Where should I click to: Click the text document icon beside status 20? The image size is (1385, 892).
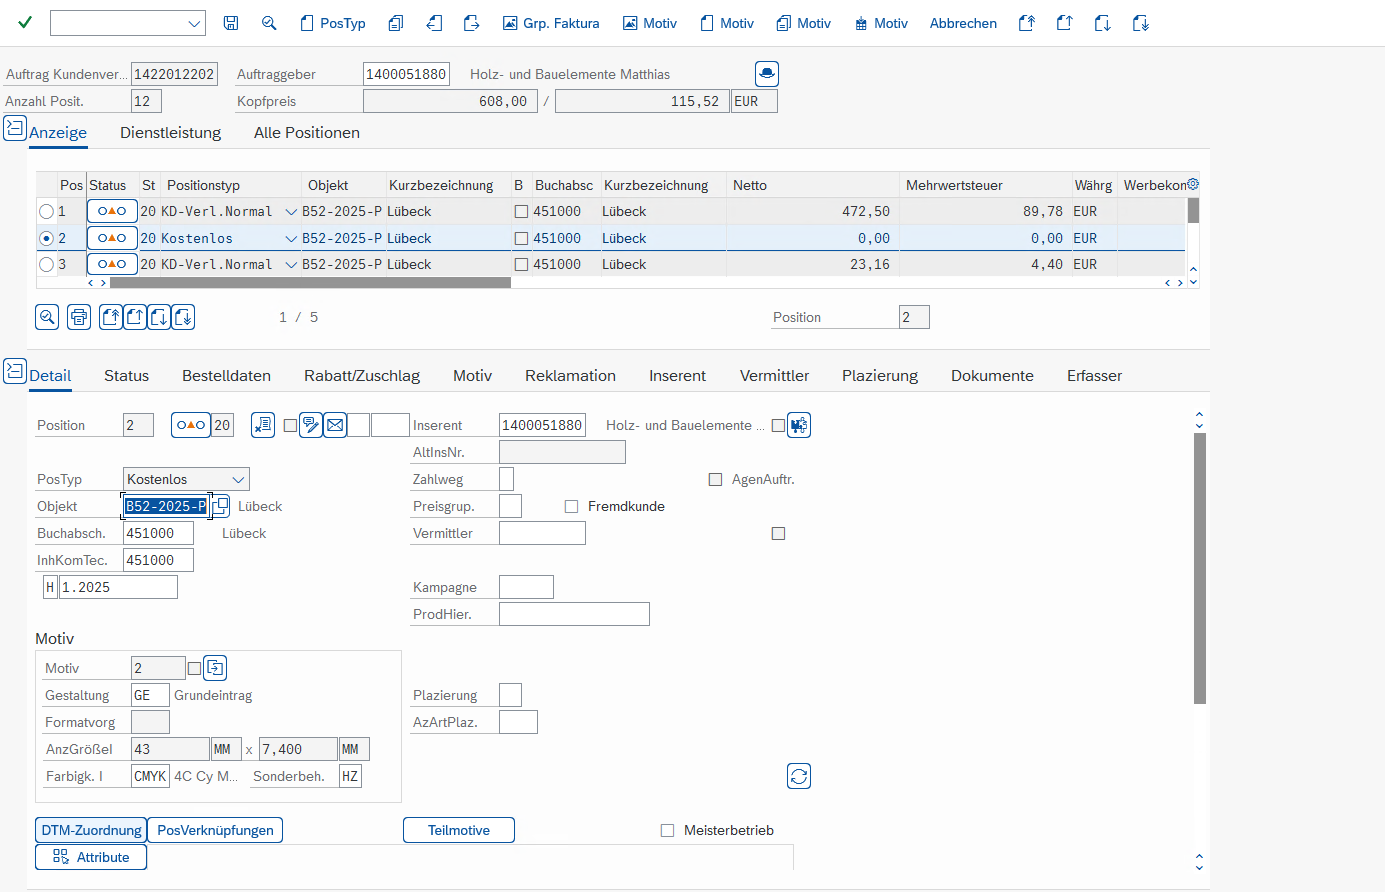[263, 425]
